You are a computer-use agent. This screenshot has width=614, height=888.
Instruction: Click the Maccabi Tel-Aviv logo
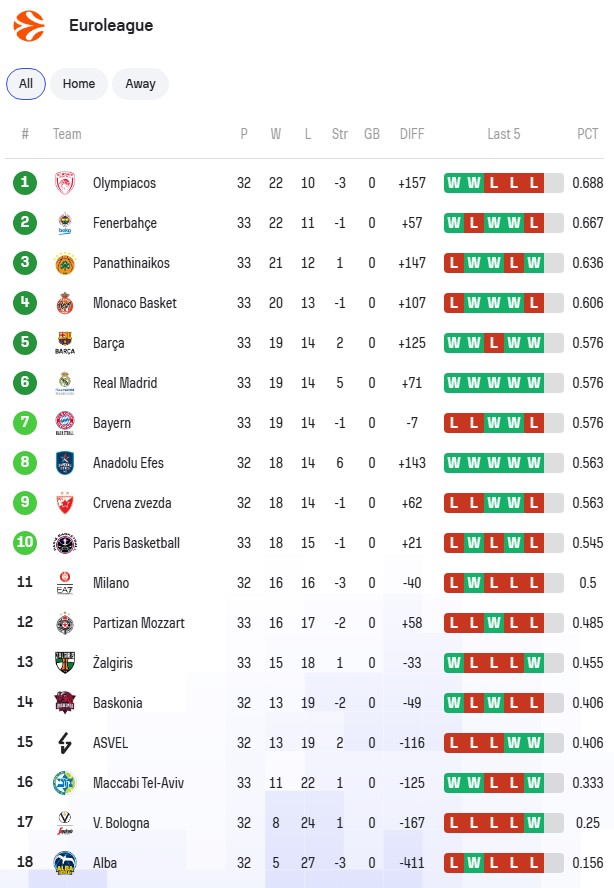click(65, 783)
